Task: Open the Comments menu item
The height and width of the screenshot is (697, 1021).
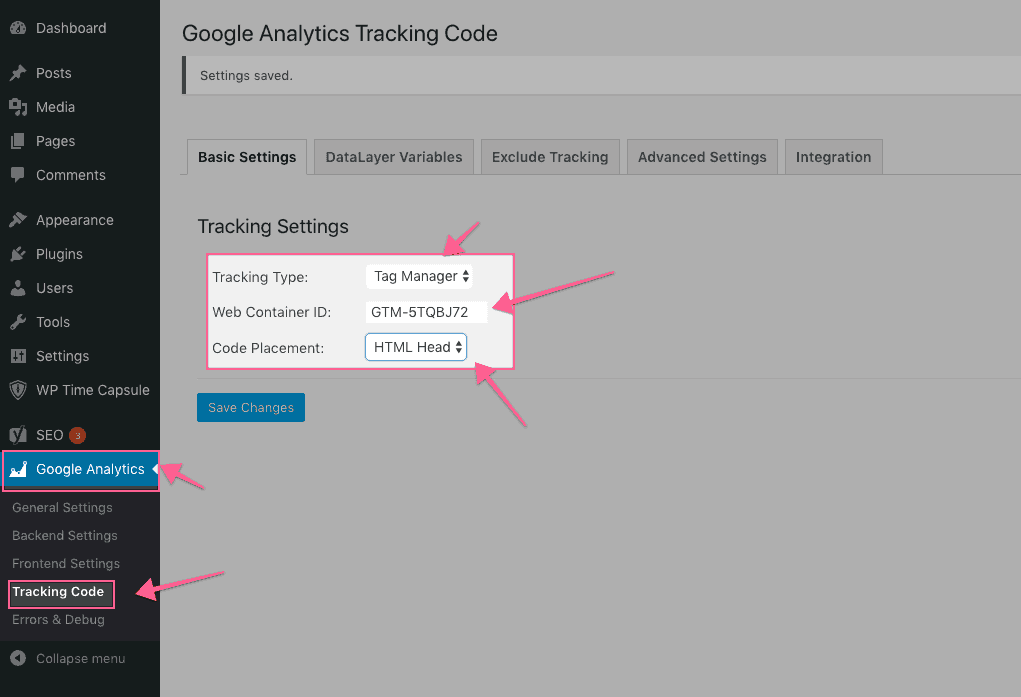Action: 79,175
